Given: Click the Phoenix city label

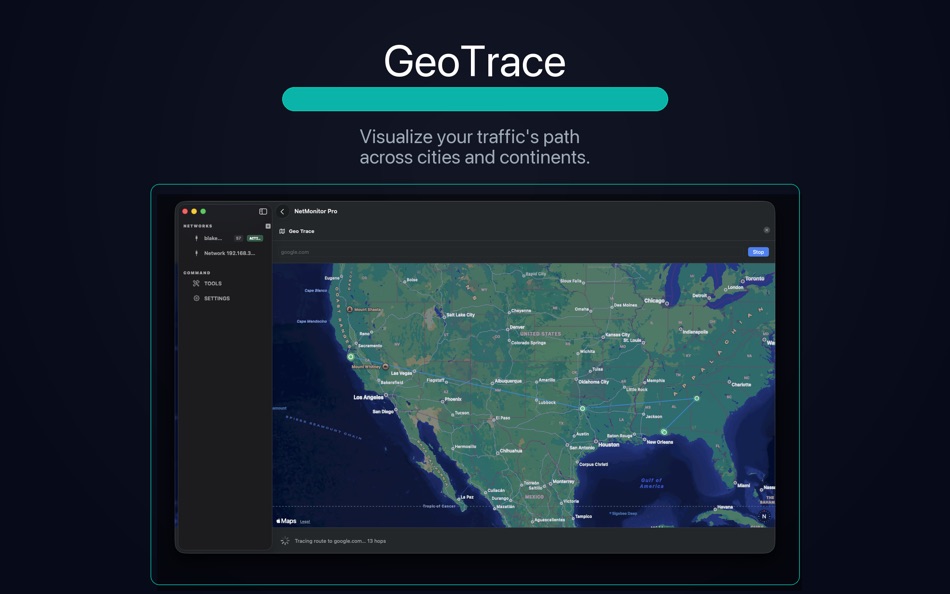Looking at the screenshot, I should [453, 399].
